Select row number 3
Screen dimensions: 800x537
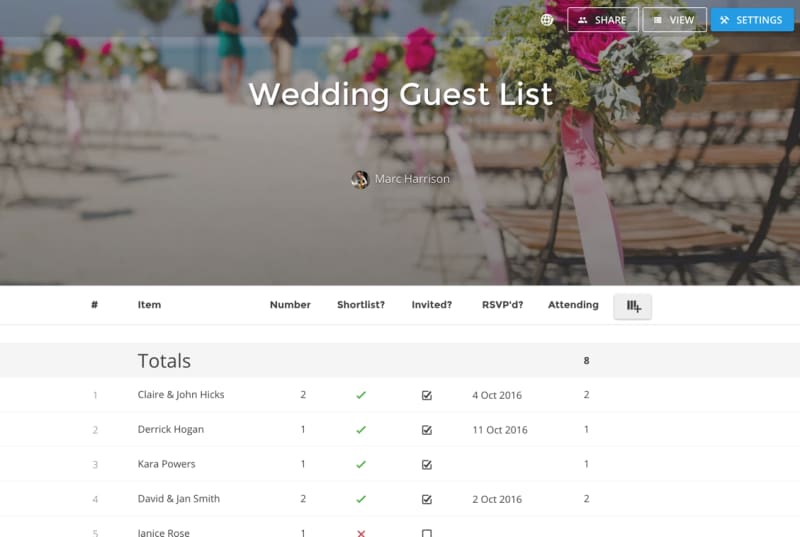(x=95, y=465)
